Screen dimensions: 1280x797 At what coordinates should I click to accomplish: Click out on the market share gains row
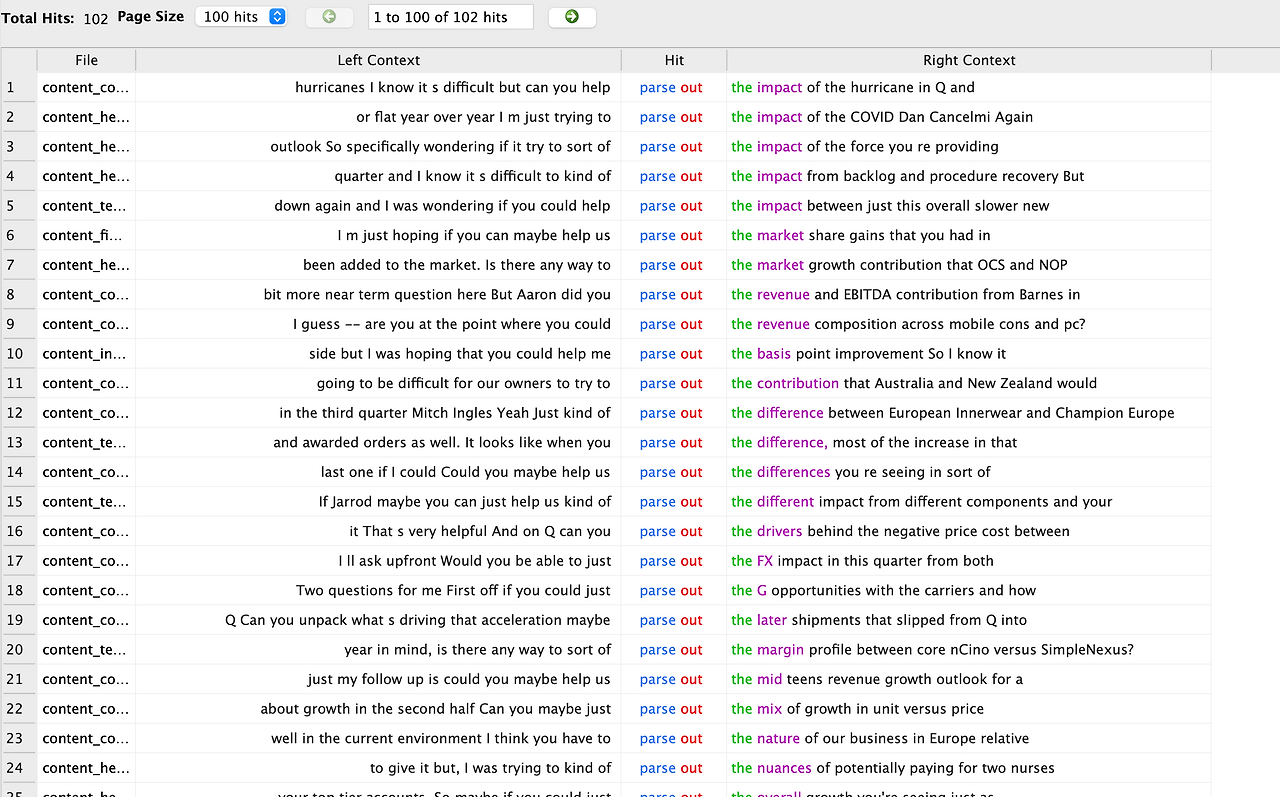(x=690, y=235)
